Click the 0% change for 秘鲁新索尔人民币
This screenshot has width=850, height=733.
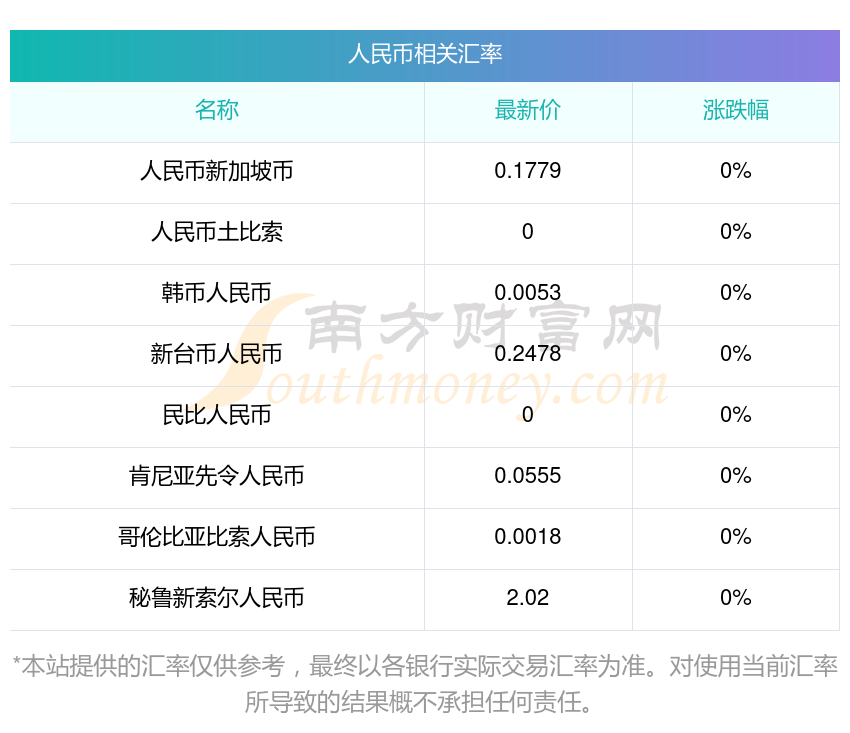(x=736, y=598)
